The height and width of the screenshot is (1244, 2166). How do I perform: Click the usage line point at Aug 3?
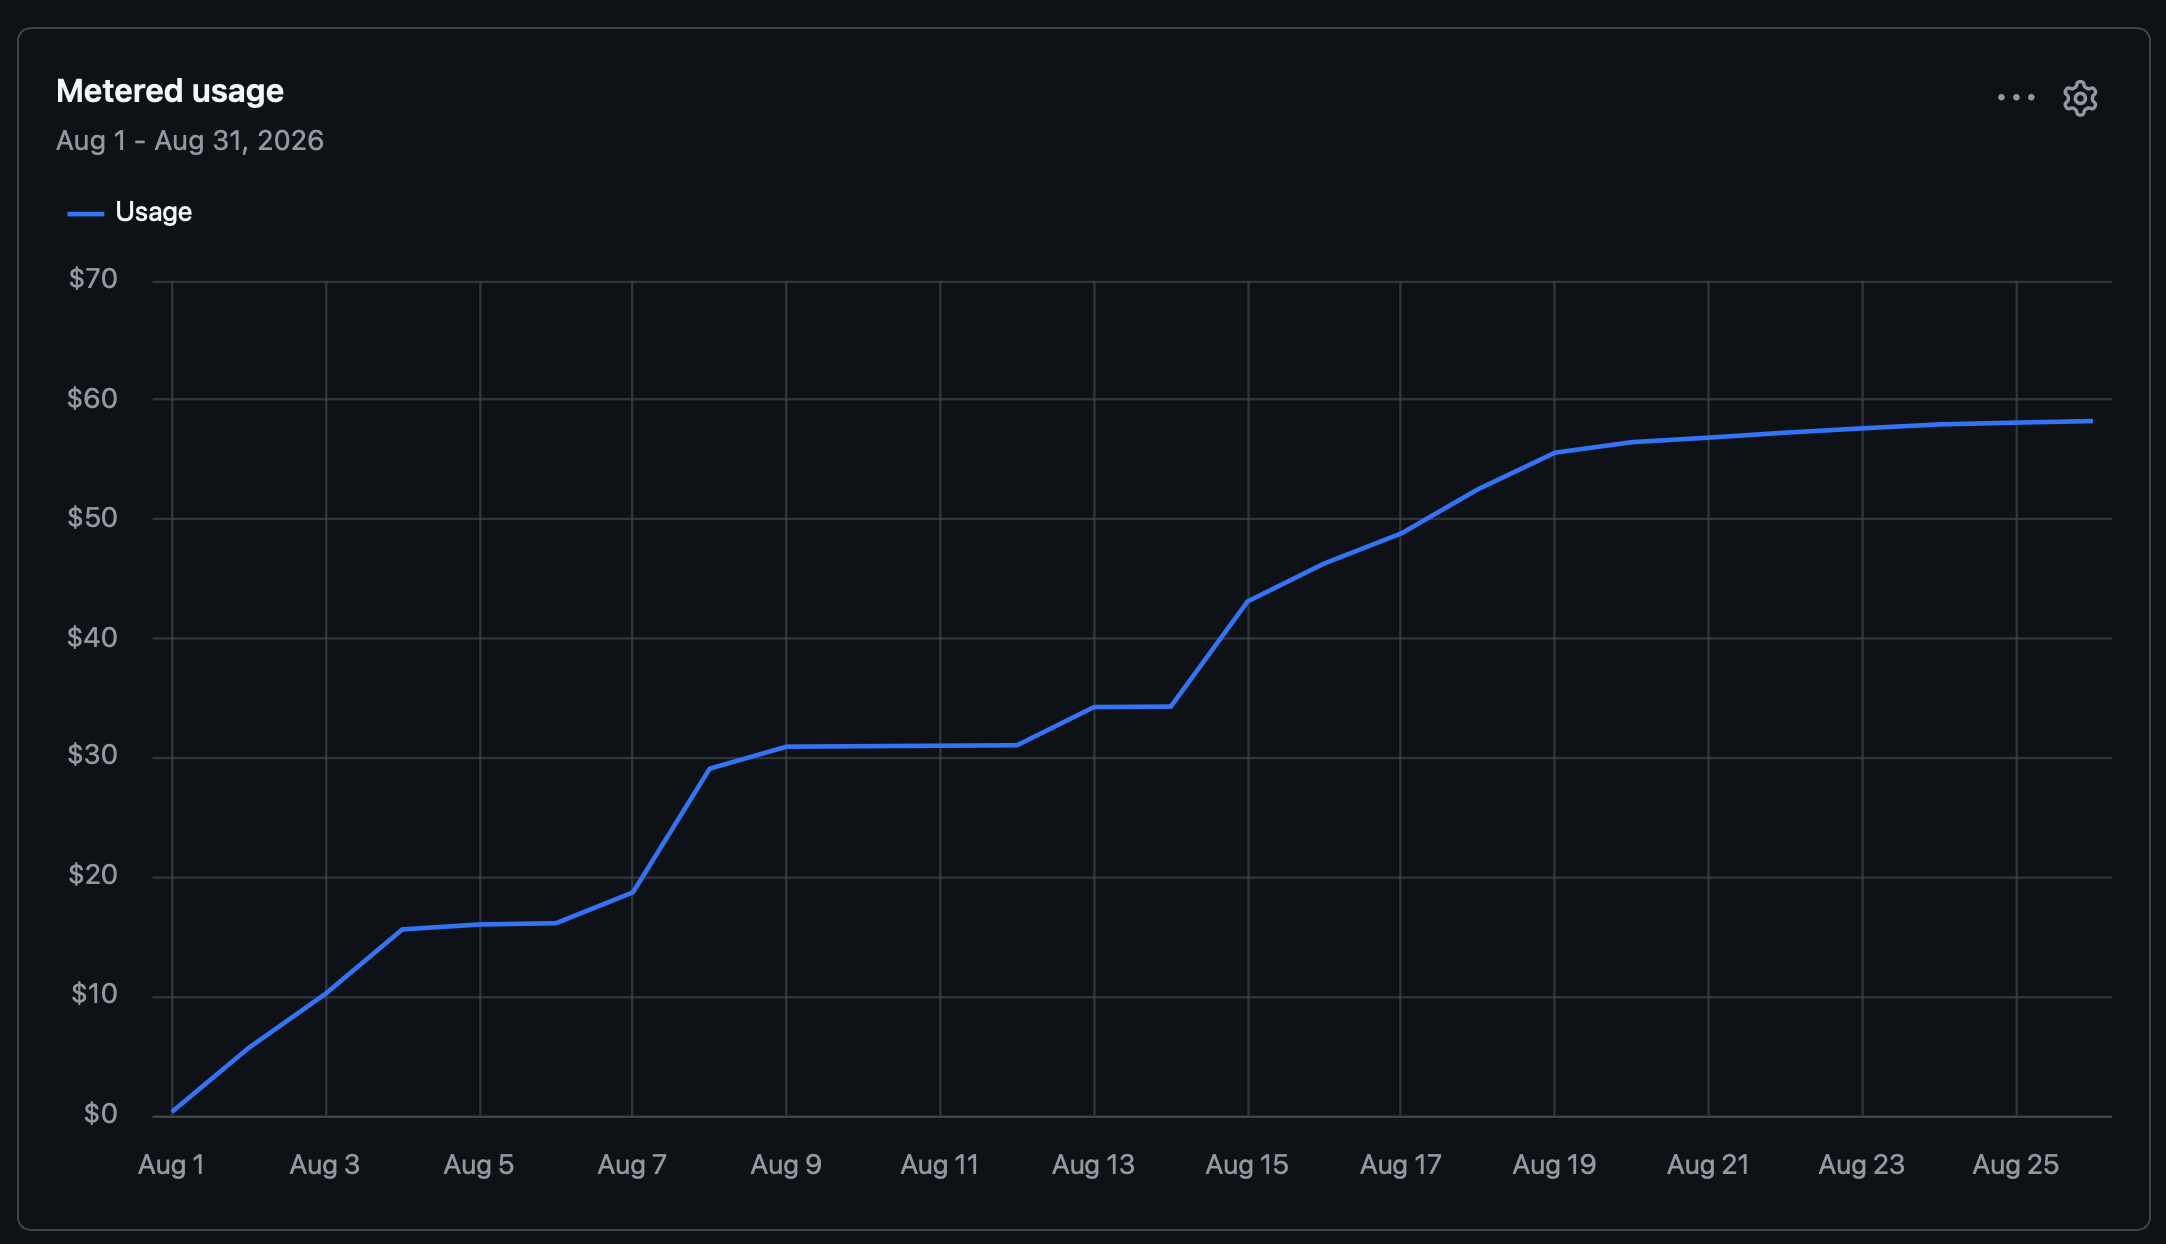click(x=326, y=993)
